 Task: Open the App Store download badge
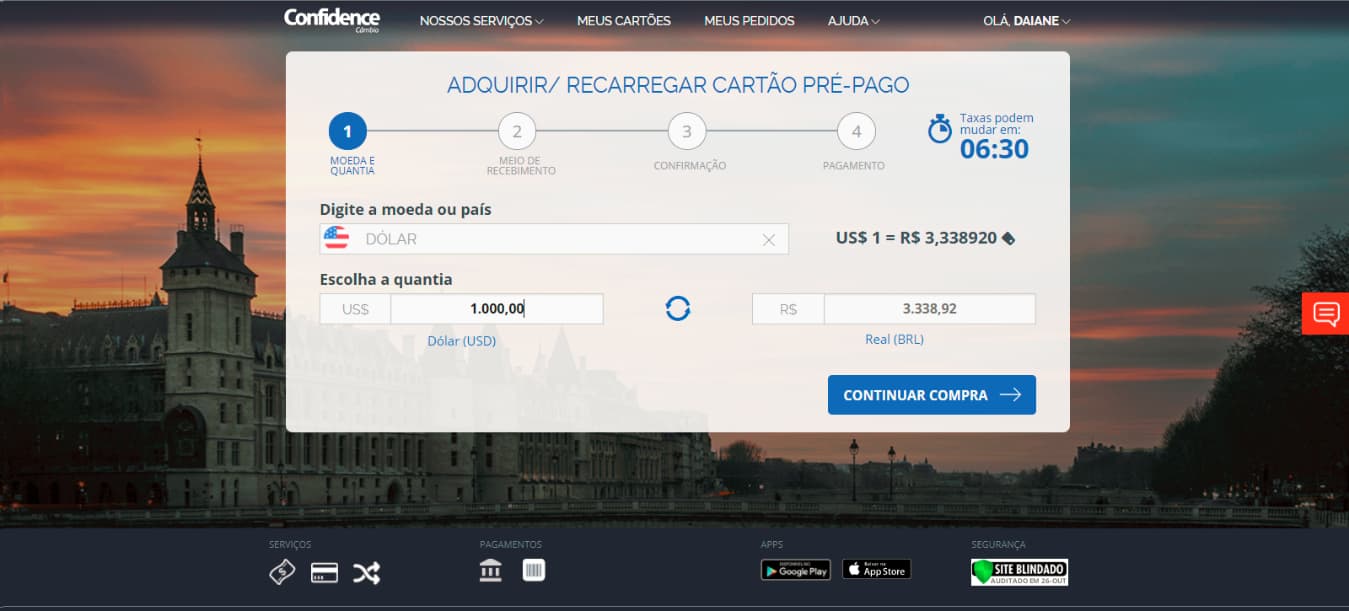[876, 570]
